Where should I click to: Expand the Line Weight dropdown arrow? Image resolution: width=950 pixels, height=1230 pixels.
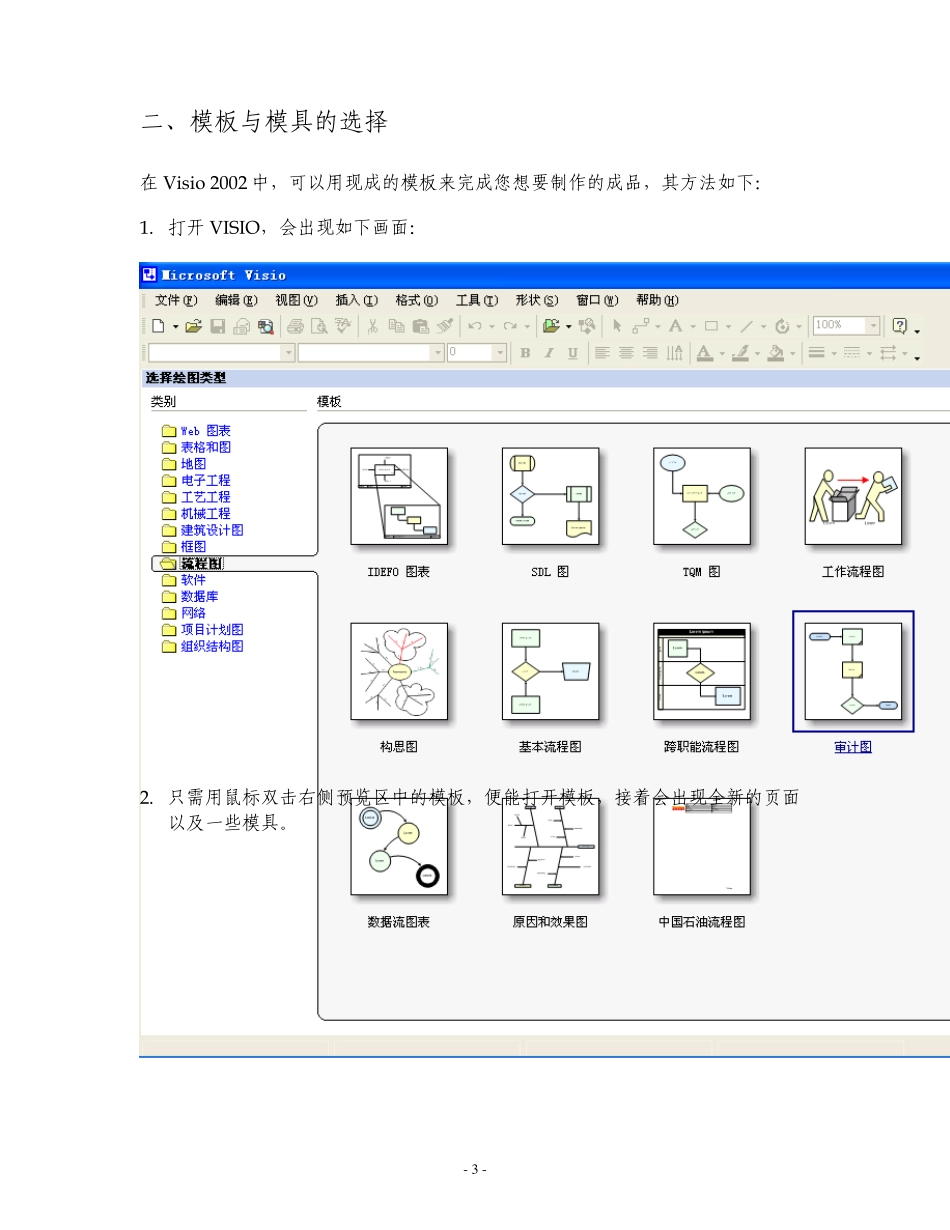tap(834, 353)
